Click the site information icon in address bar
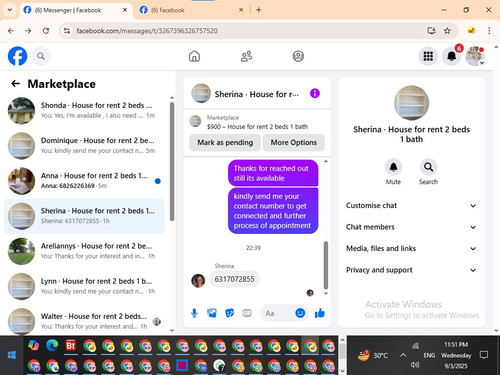Viewport: 500px width, 375px height. pos(67,31)
